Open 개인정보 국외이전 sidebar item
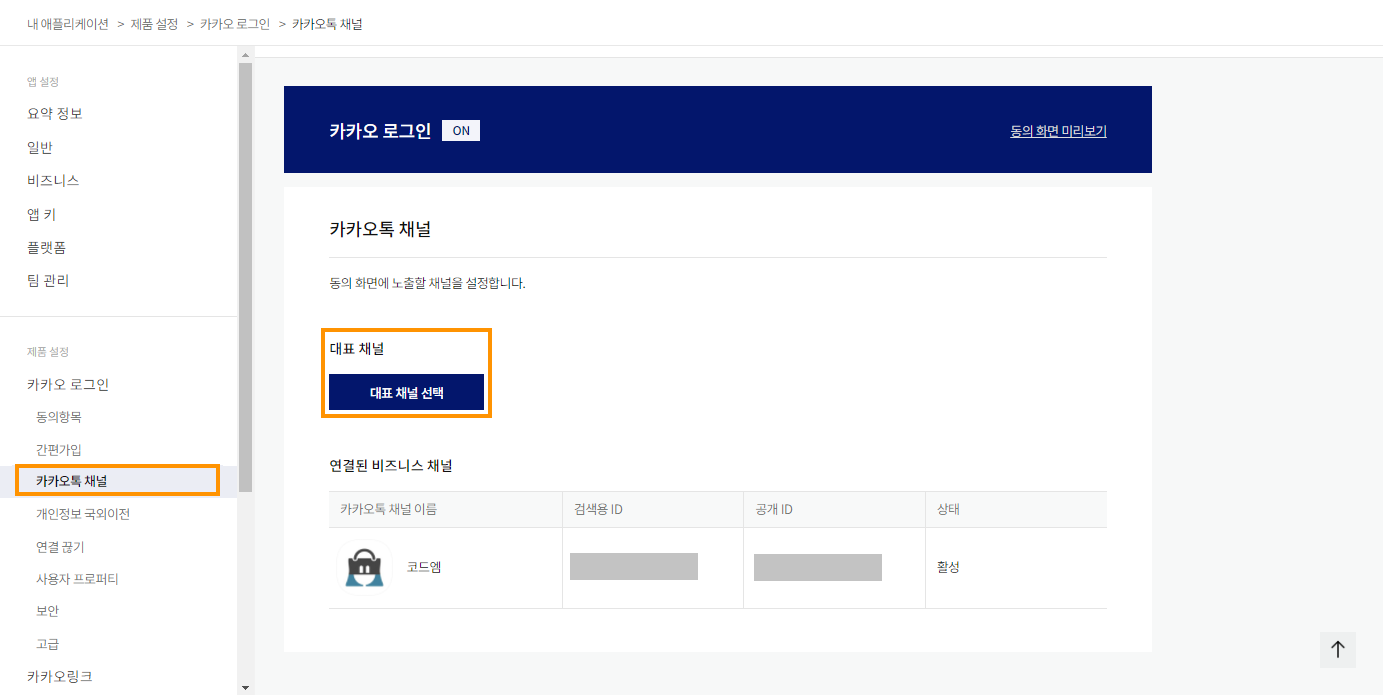This screenshot has width=1383, height=695. tap(83, 515)
